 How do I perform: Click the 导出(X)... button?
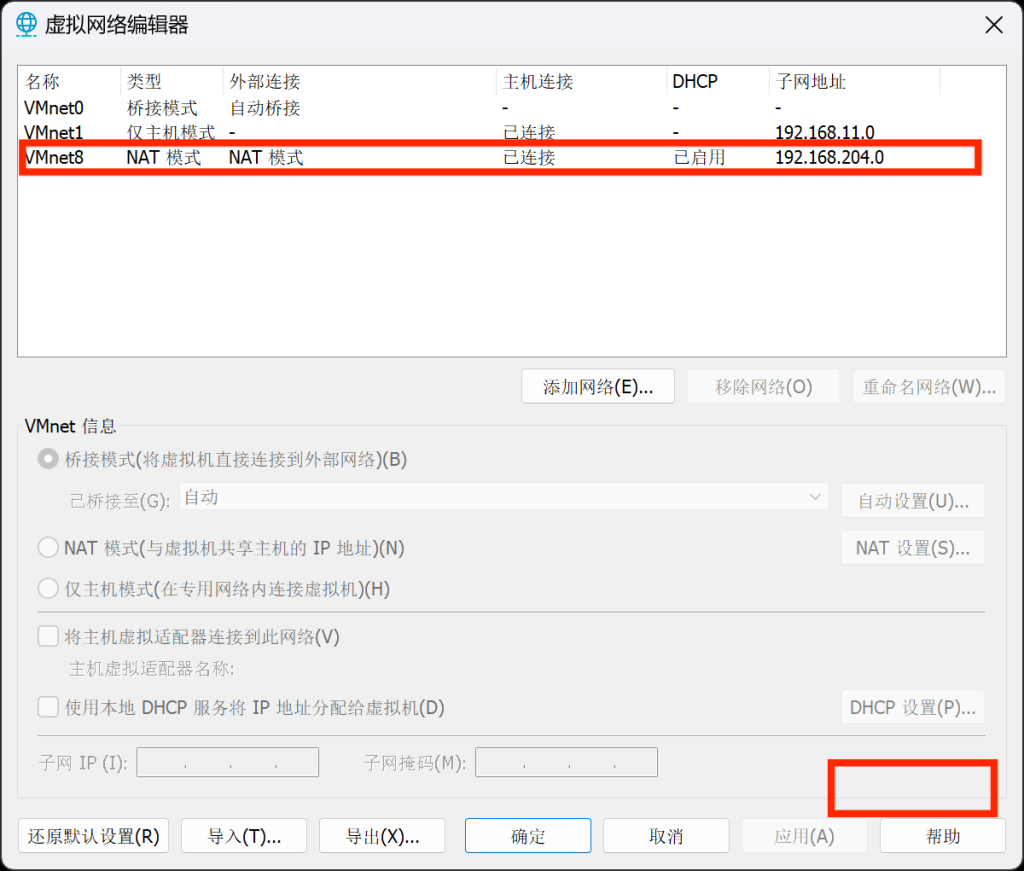tap(382, 836)
